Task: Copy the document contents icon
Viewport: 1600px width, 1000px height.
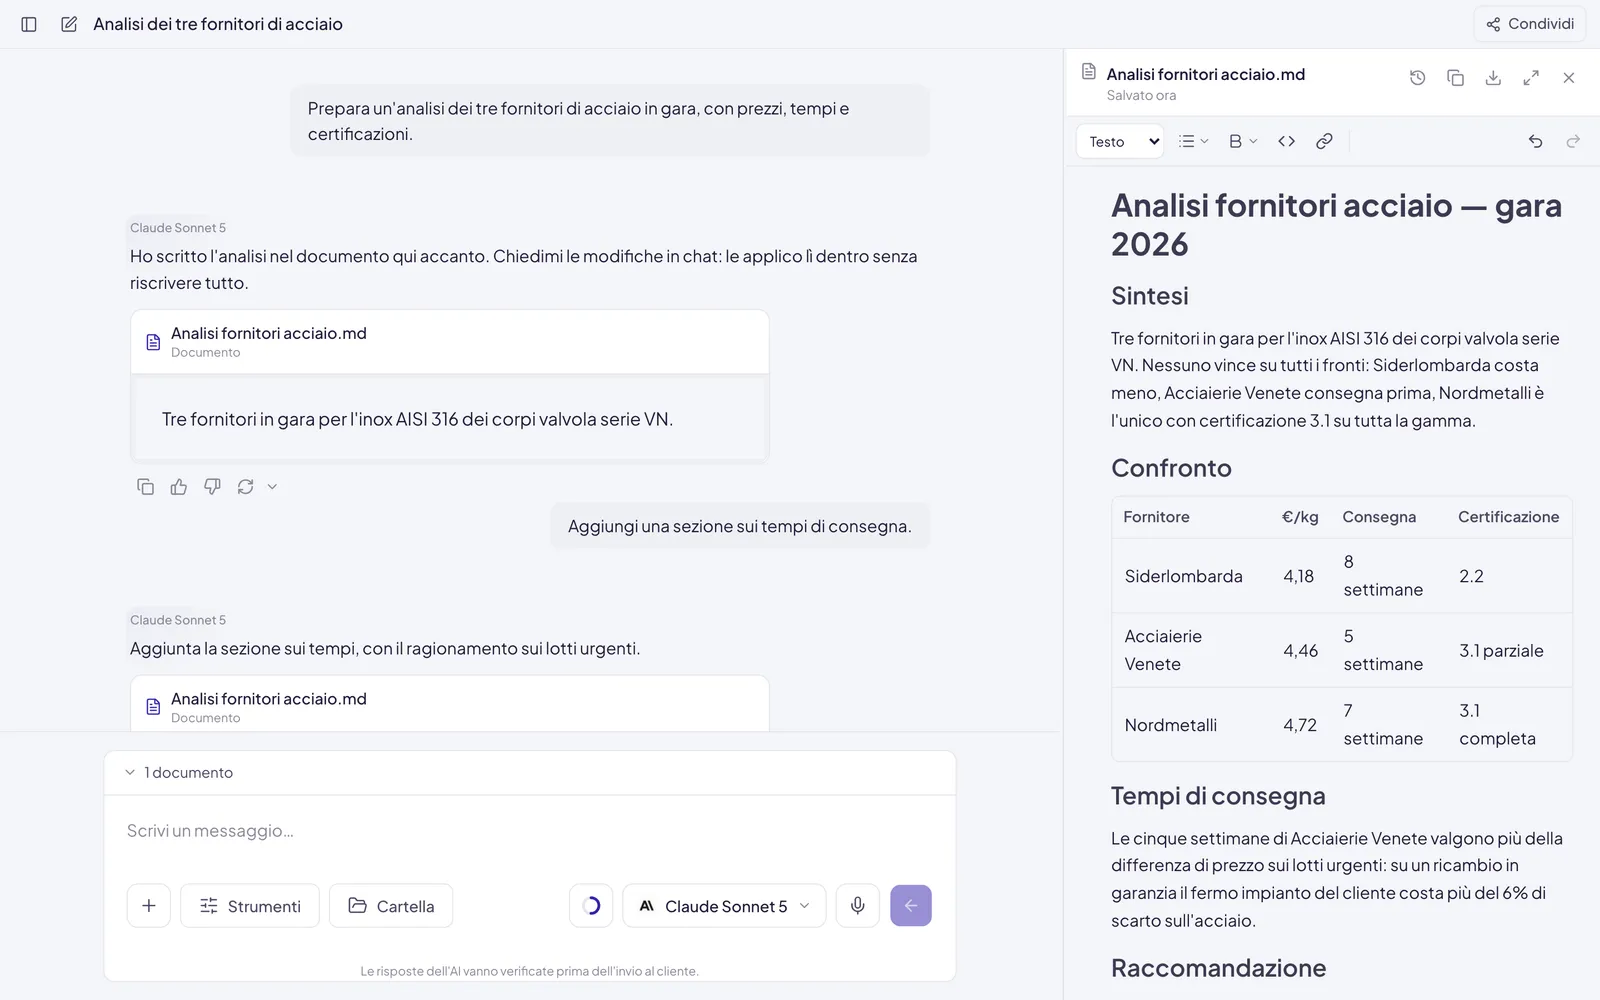Action: (1455, 78)
